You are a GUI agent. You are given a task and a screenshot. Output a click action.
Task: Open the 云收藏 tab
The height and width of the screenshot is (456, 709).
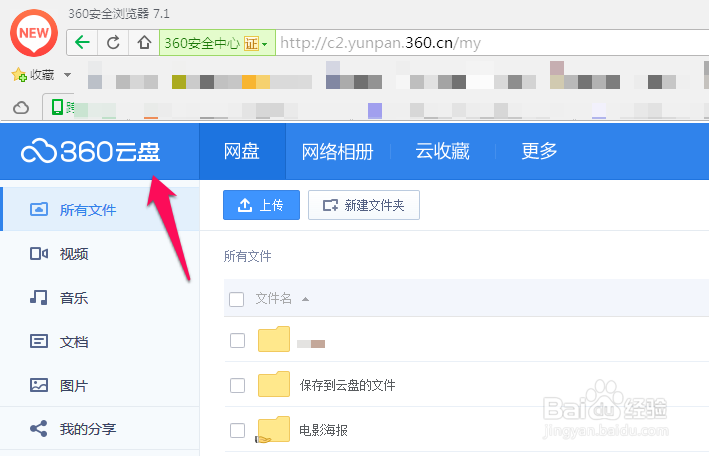point(442,151)
